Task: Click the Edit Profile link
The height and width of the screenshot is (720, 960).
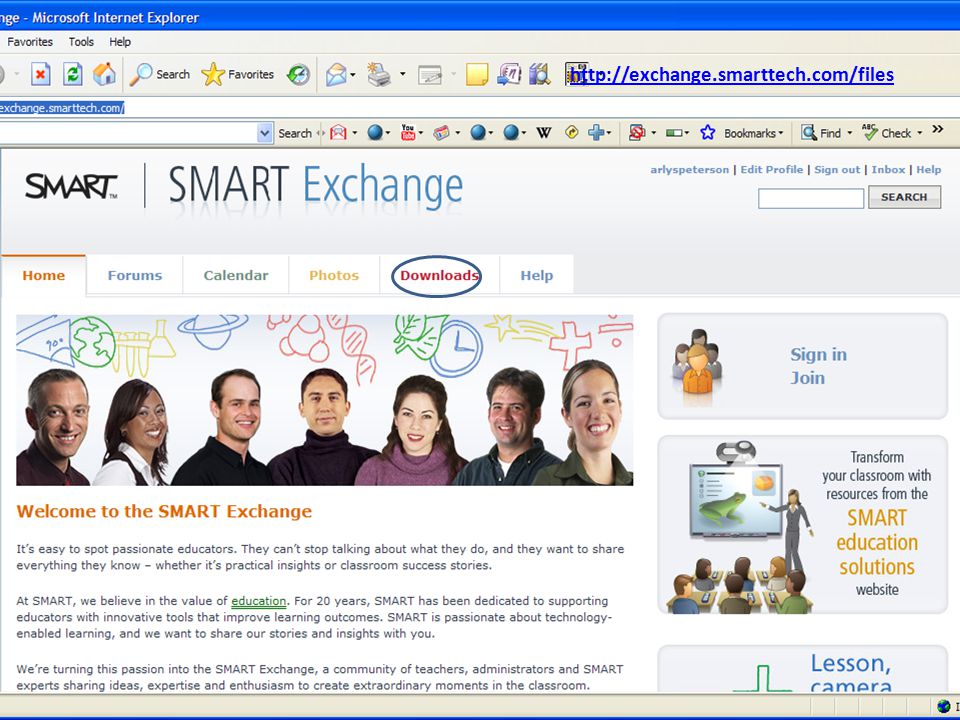Action: point(771,170)
